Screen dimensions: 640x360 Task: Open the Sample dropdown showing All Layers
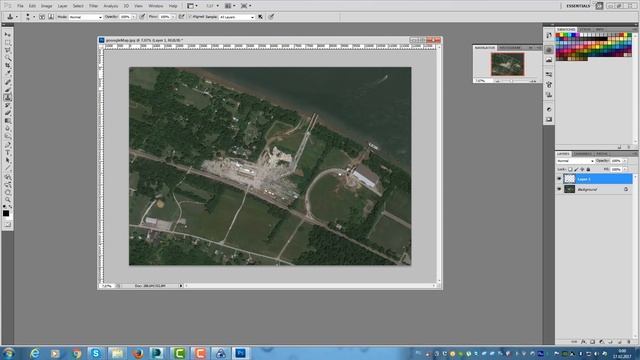[x=237, y=17]
